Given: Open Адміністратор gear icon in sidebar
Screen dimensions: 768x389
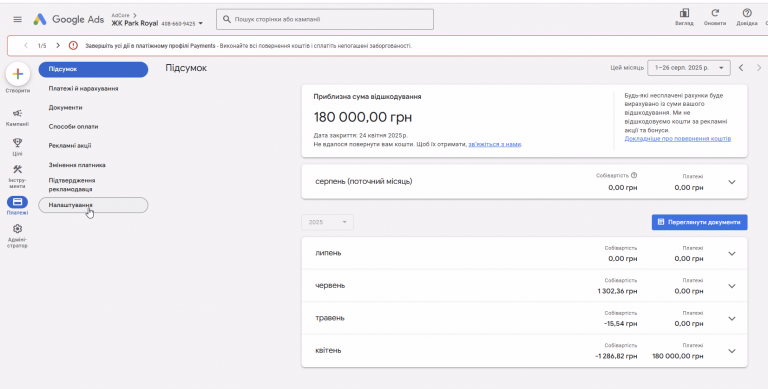Looking at the screenshot, I should pyautogui.click(x=18, y=229).
